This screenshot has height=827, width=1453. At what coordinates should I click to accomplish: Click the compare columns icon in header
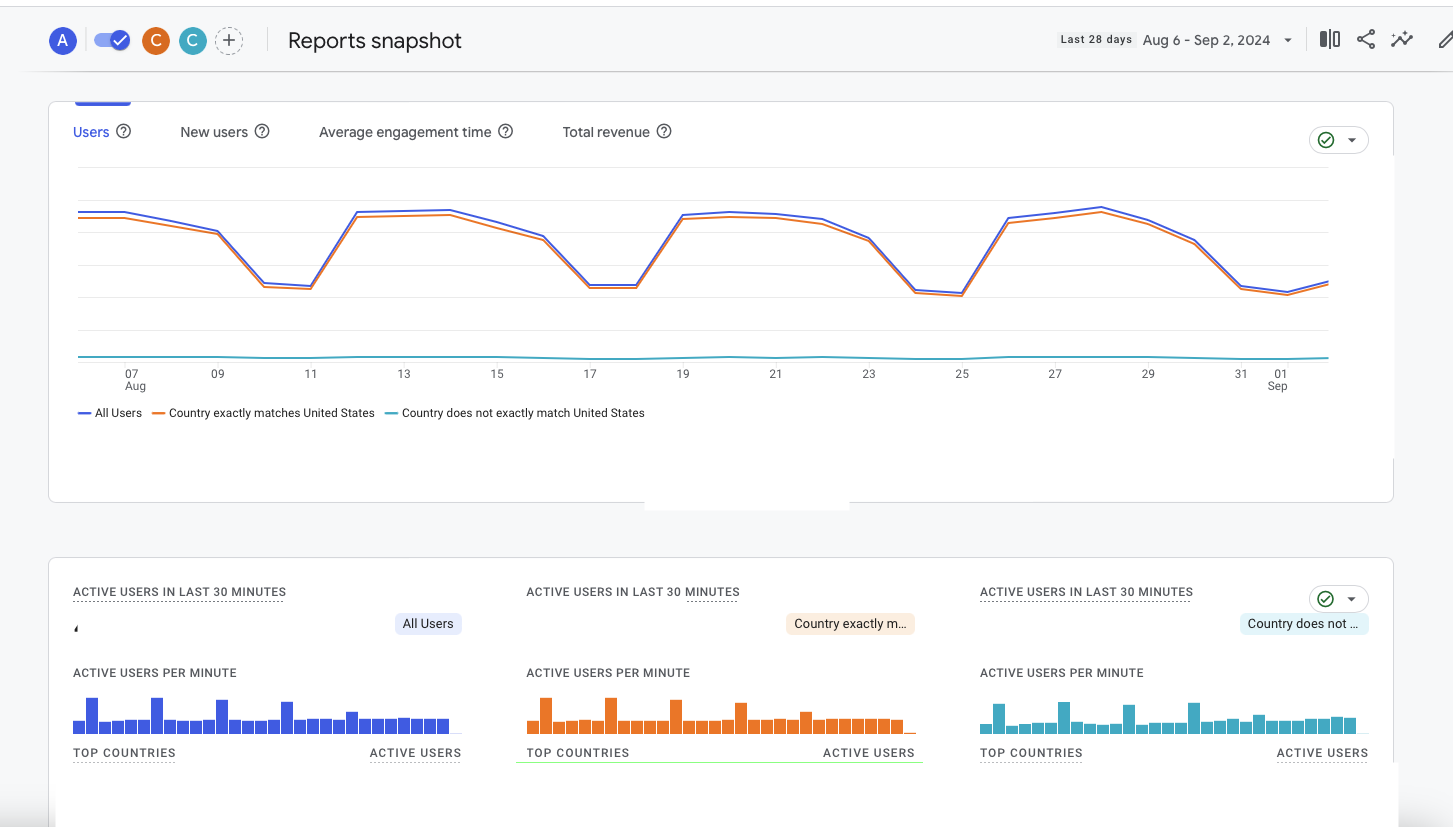[x=1329, y=40]
